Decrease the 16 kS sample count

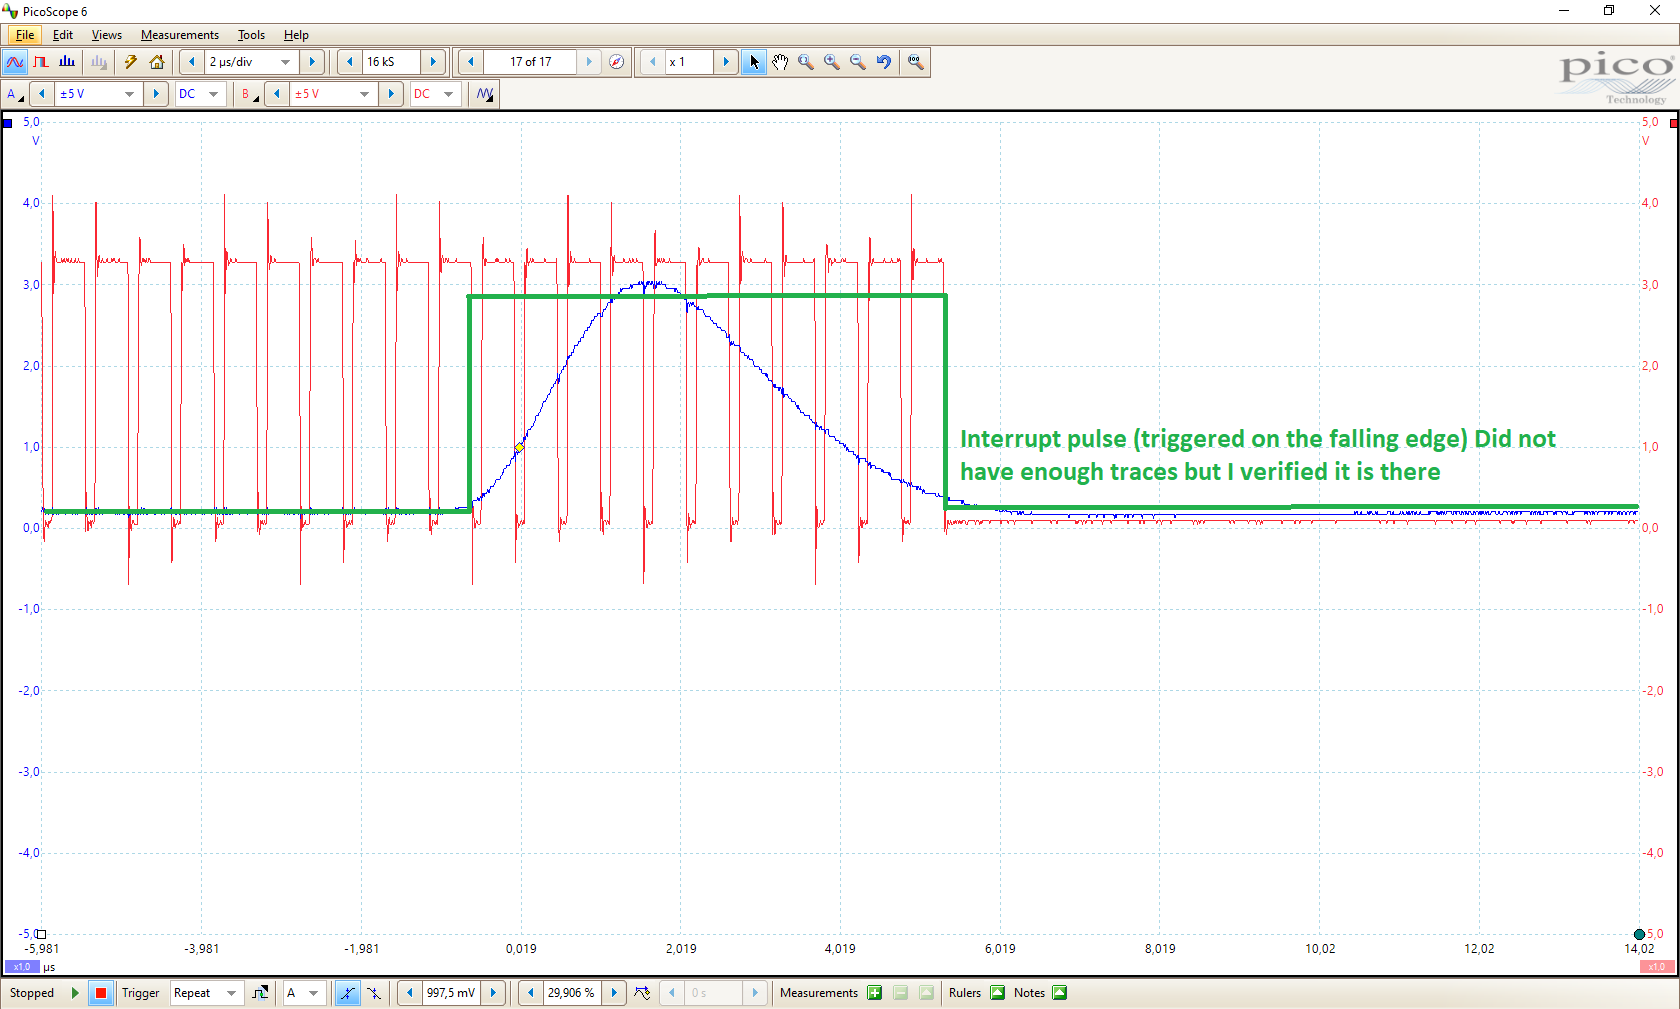pos(349,62)
